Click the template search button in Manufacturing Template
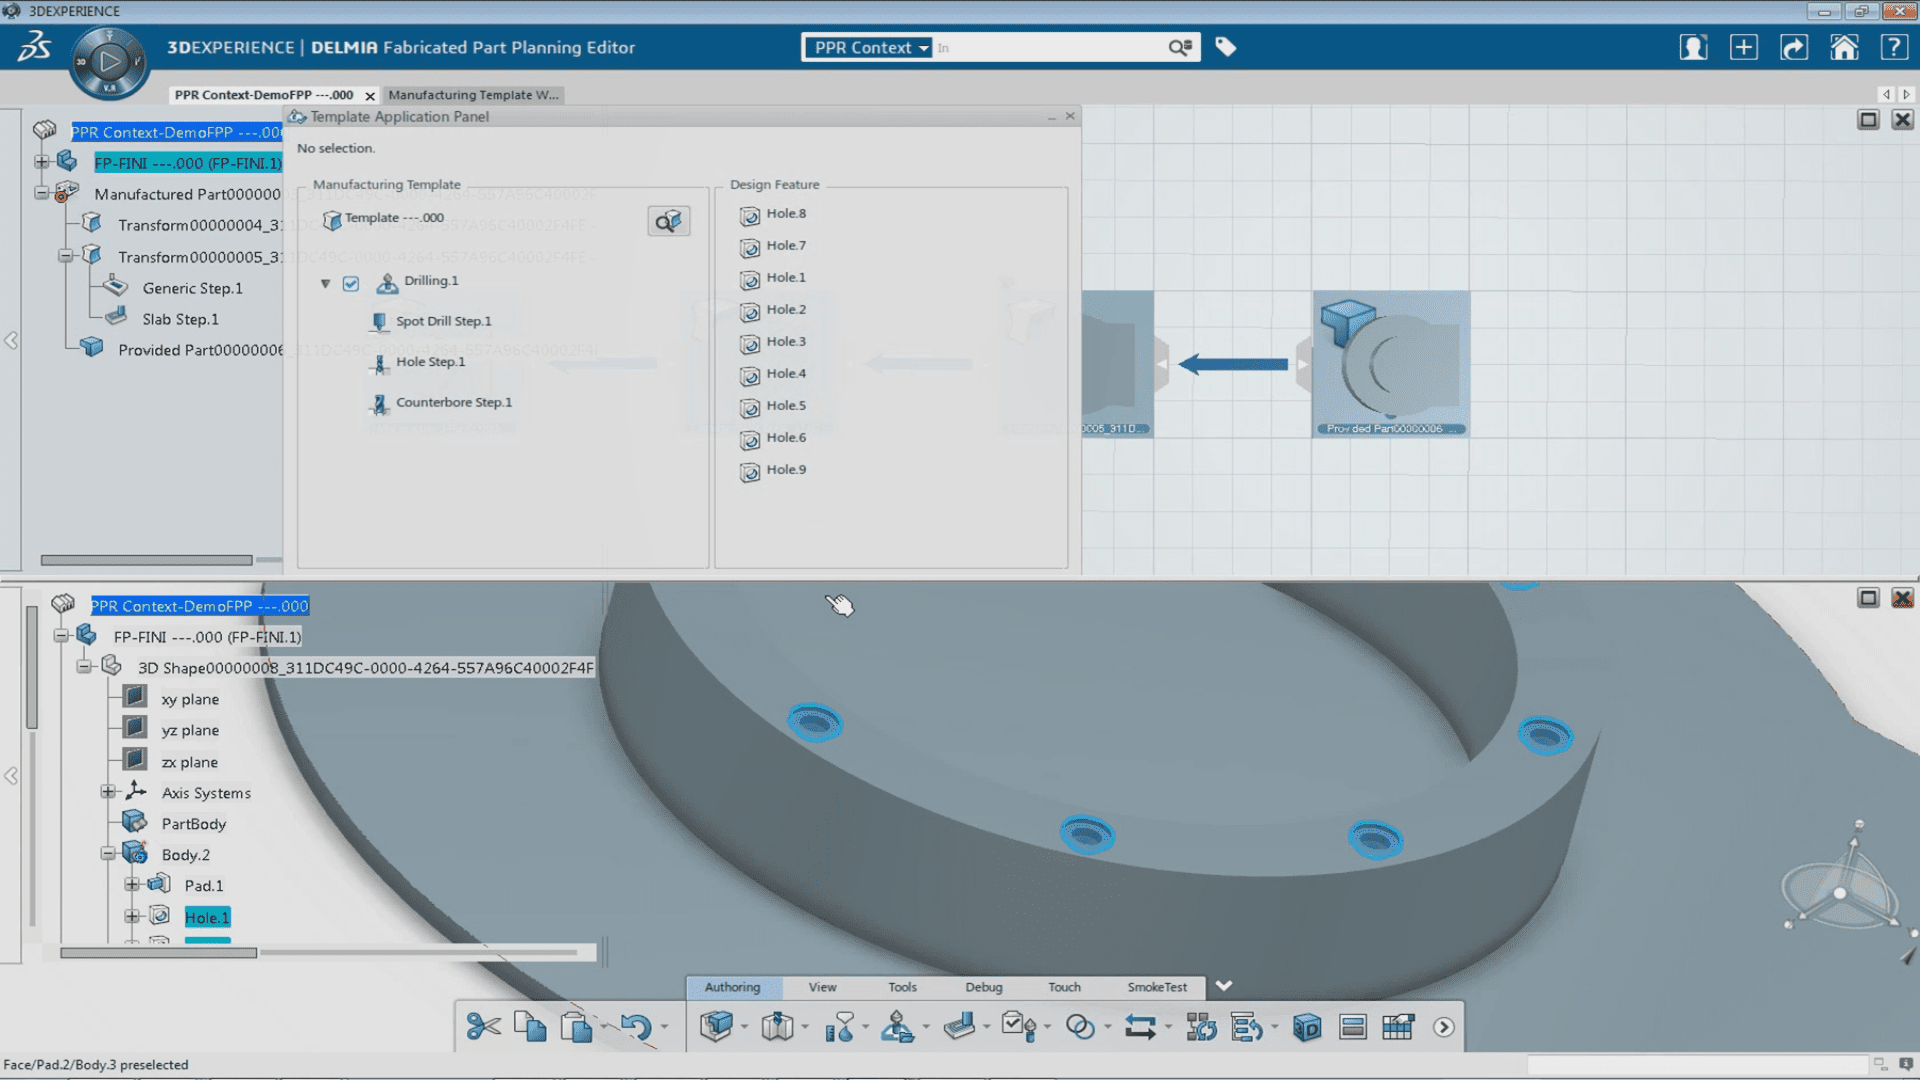 [669, 221]
